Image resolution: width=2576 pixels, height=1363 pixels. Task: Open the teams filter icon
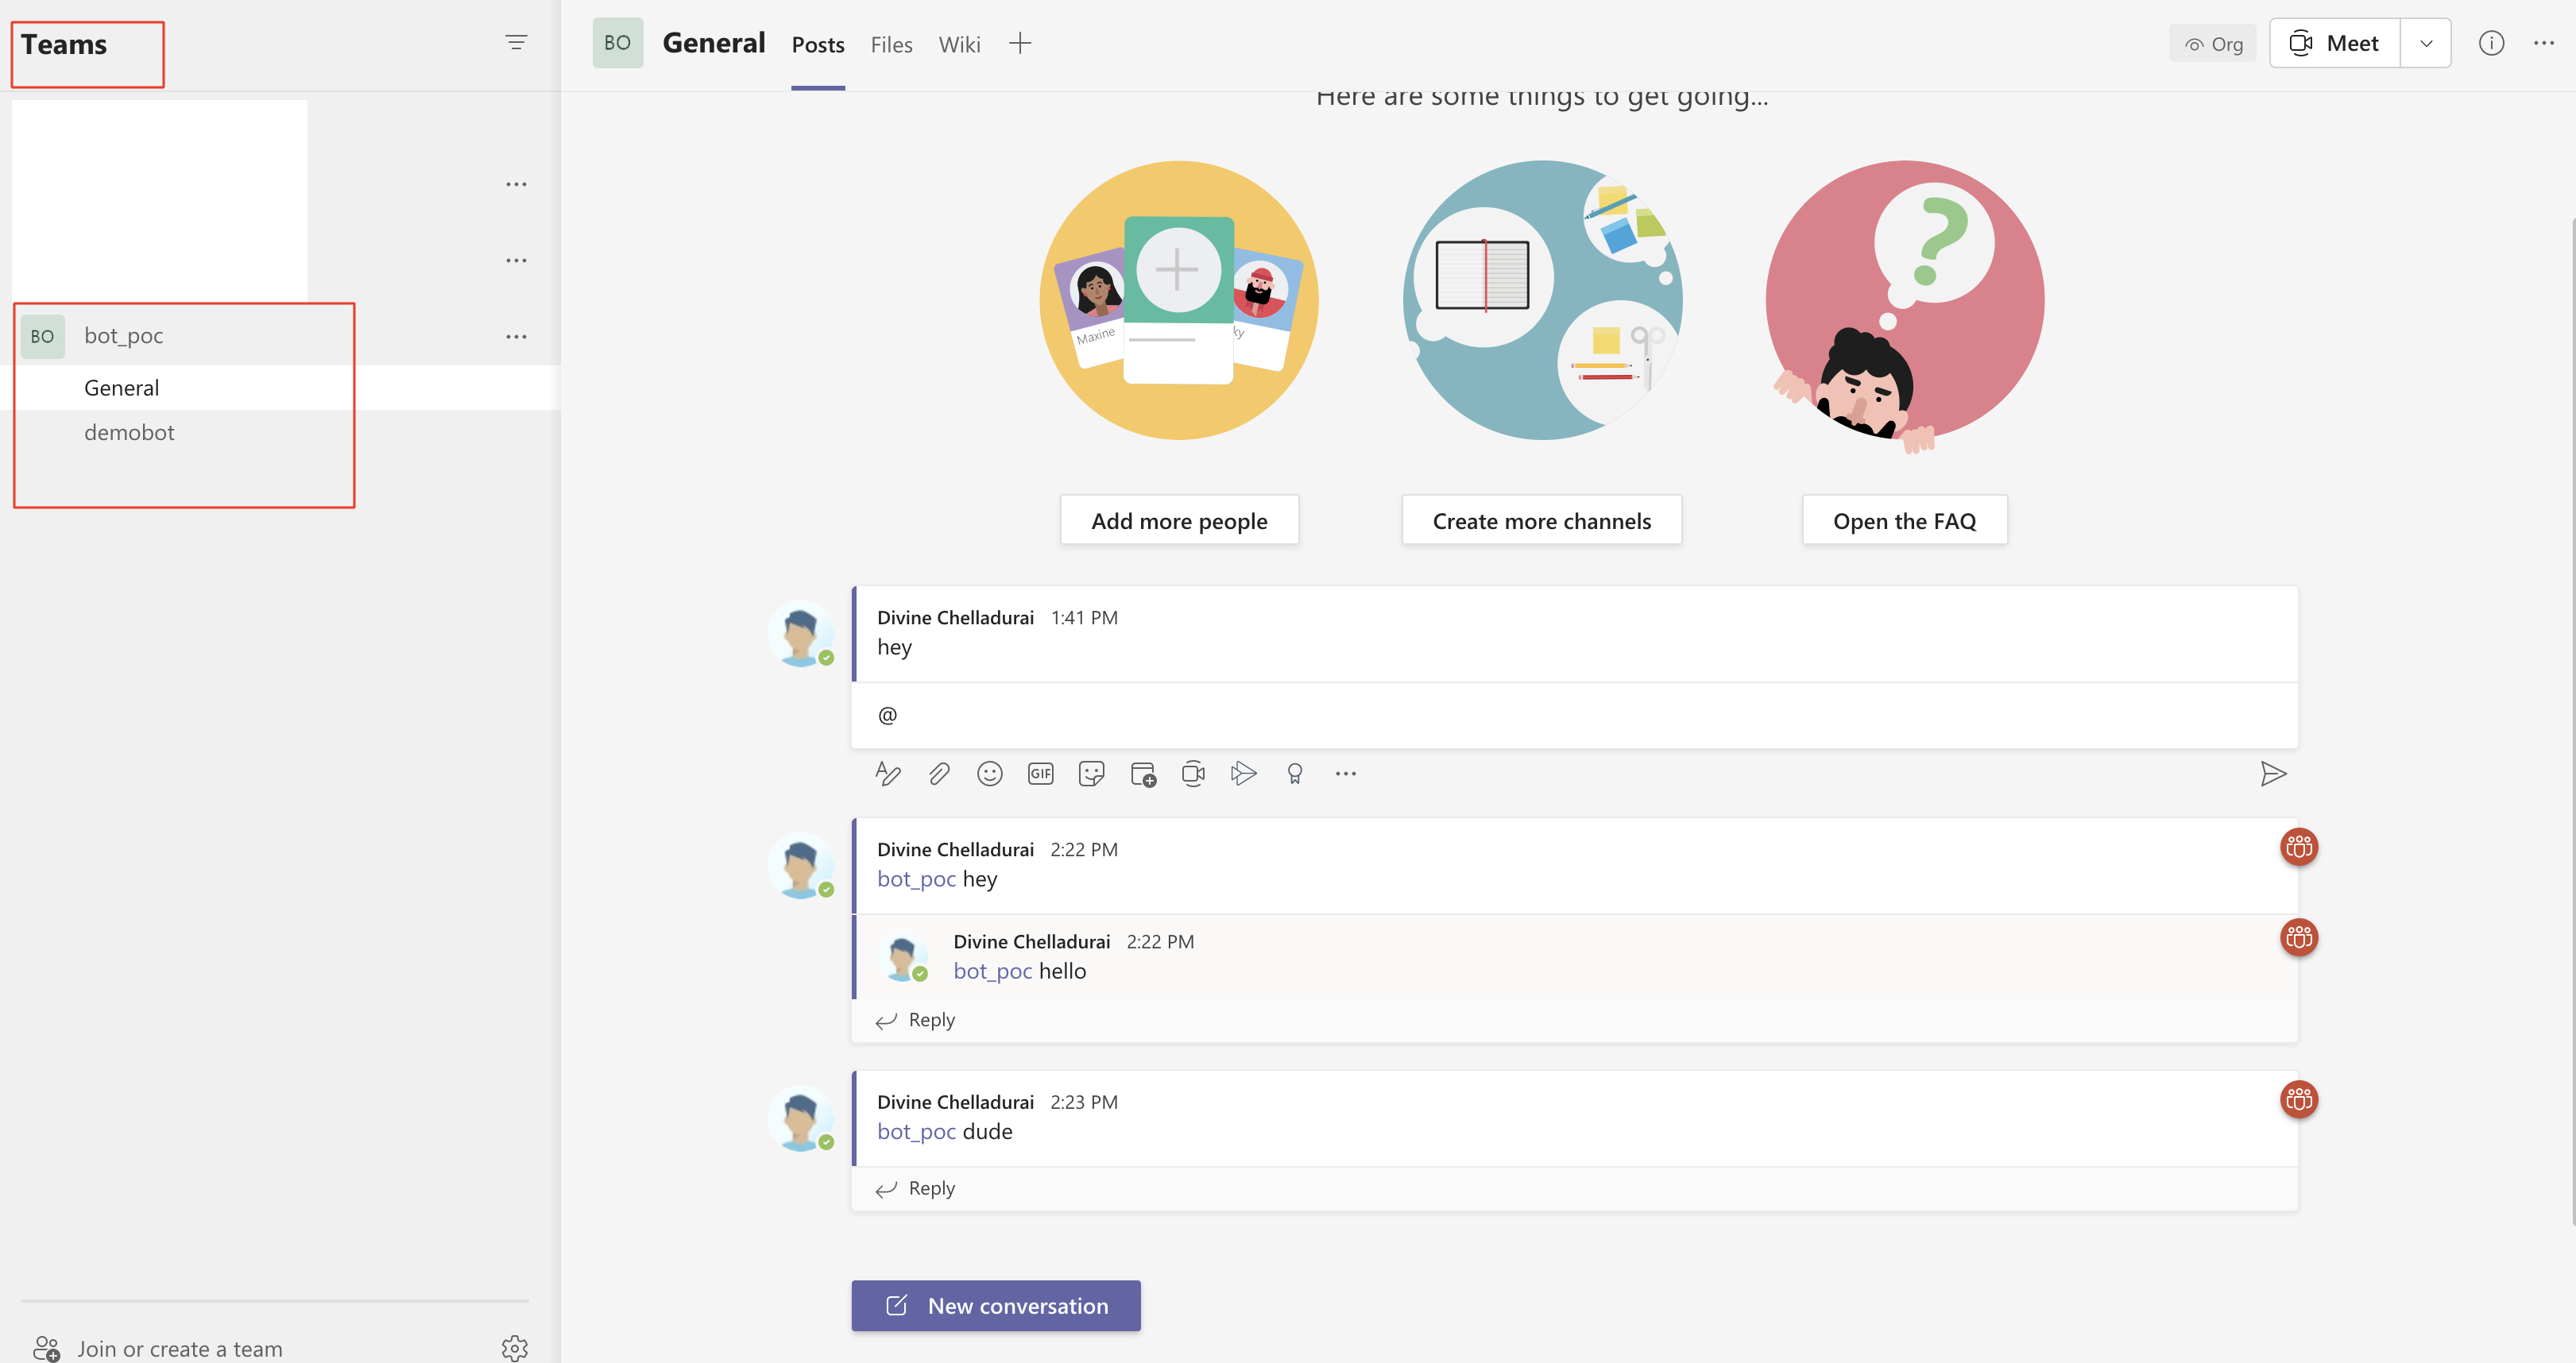click(x=516, y=42)
